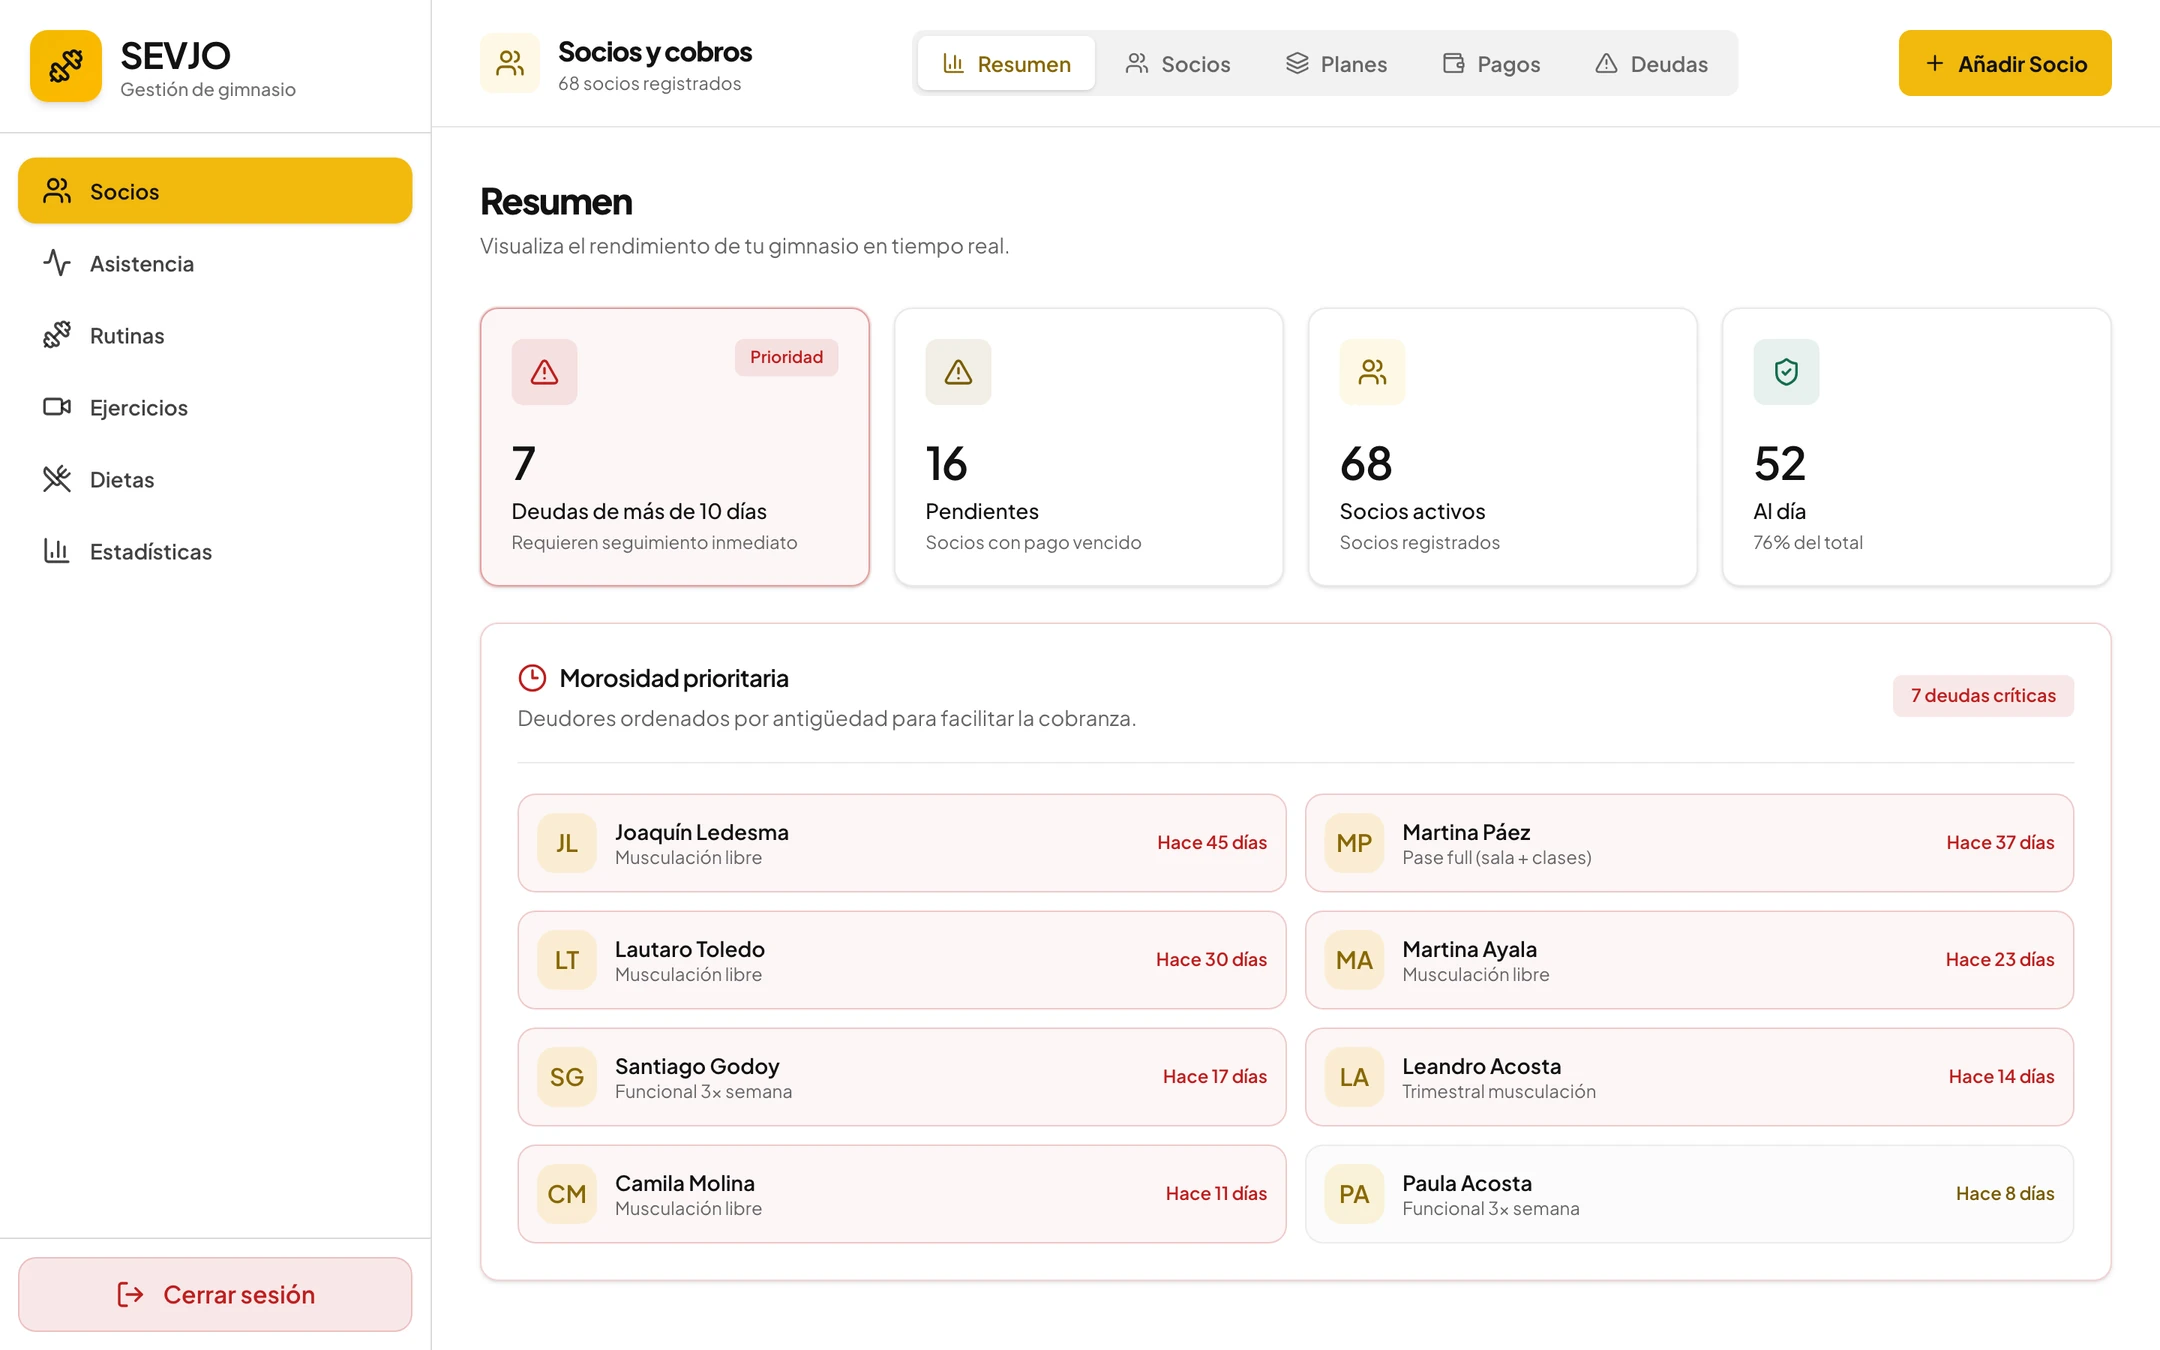The width and height of the screenshot is (2160, 1350).
Task: Select the active Socios sidebar item
Action: (x=215, y=190)
